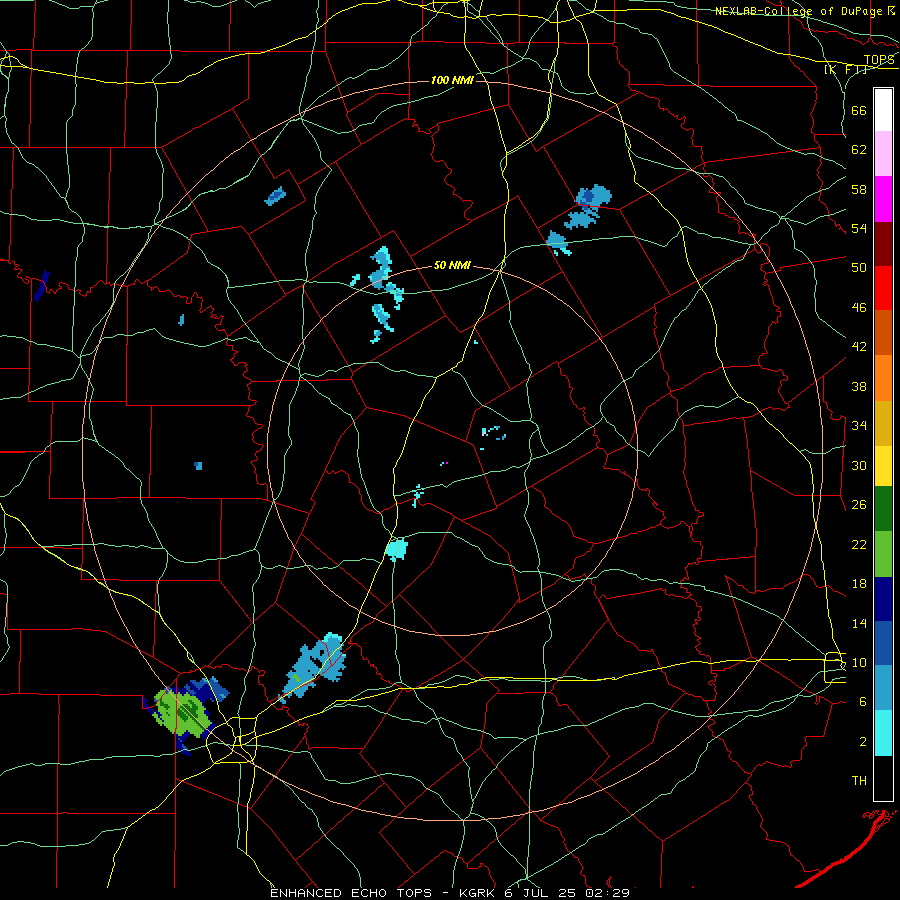Click the "TOPS" legend heading

coord(879,60)
